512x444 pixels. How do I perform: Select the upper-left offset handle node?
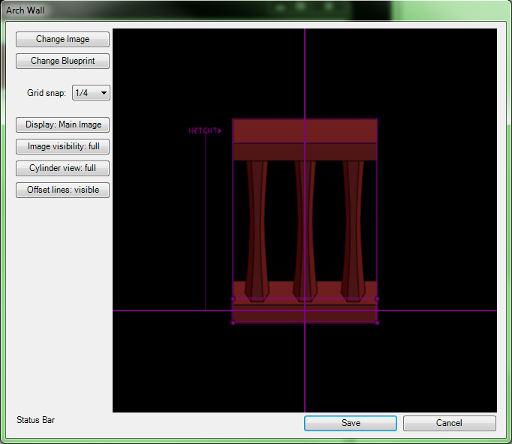pyautogui.click(x=233, y=299)
